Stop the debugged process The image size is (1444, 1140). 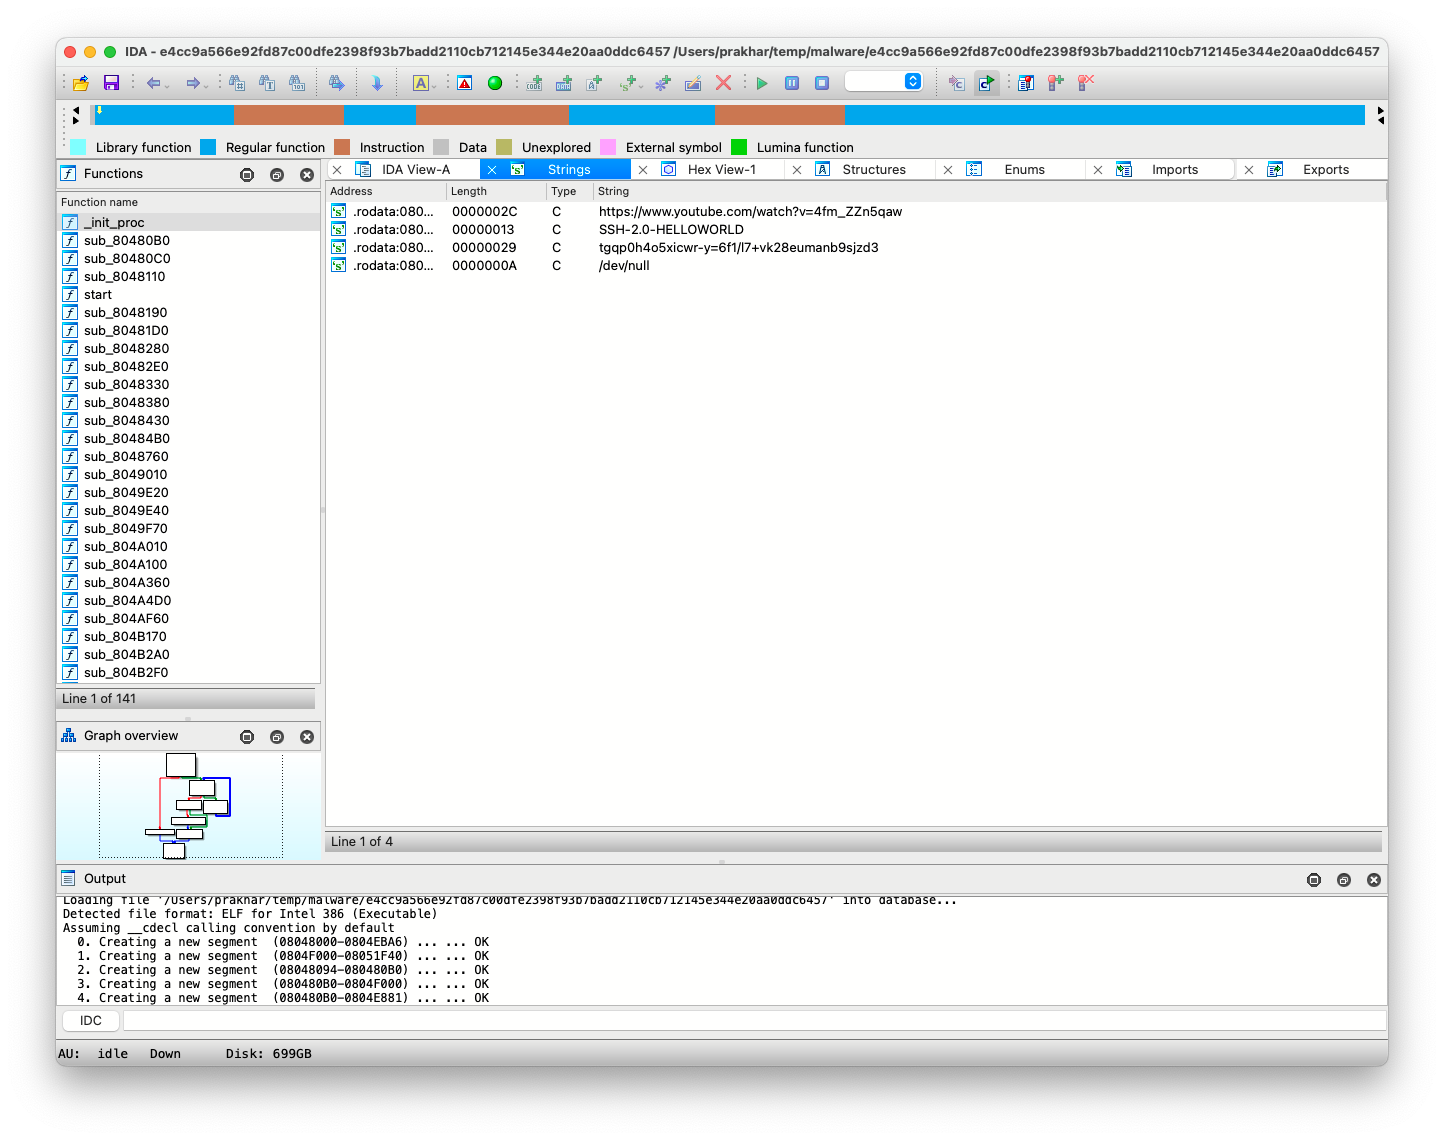pyautogui.click(x=822, y=83)
